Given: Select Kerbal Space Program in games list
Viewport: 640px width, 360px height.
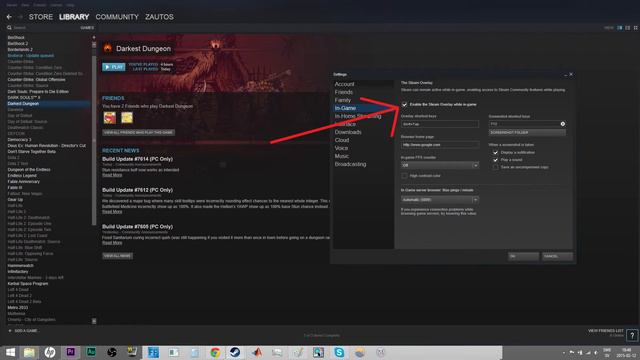Looking at the screenshot, I should (x=28, y=284).
